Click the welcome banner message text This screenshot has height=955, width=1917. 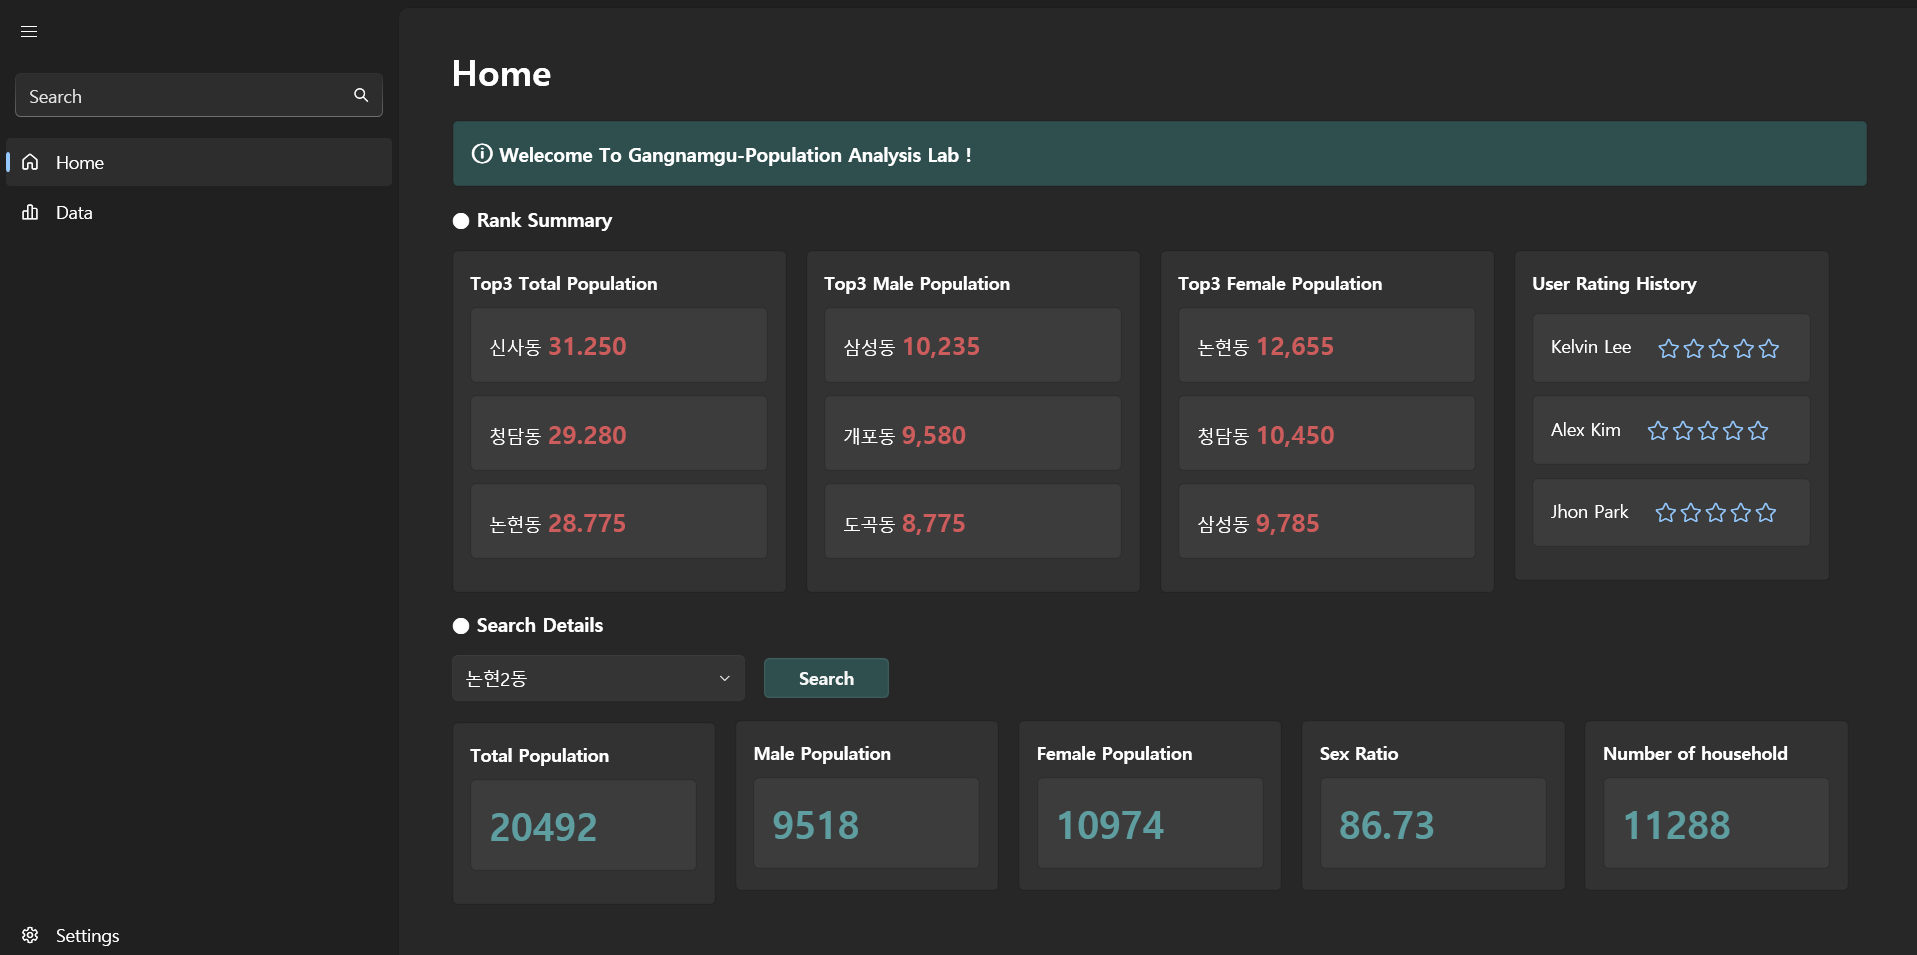[x=735, y=155]
